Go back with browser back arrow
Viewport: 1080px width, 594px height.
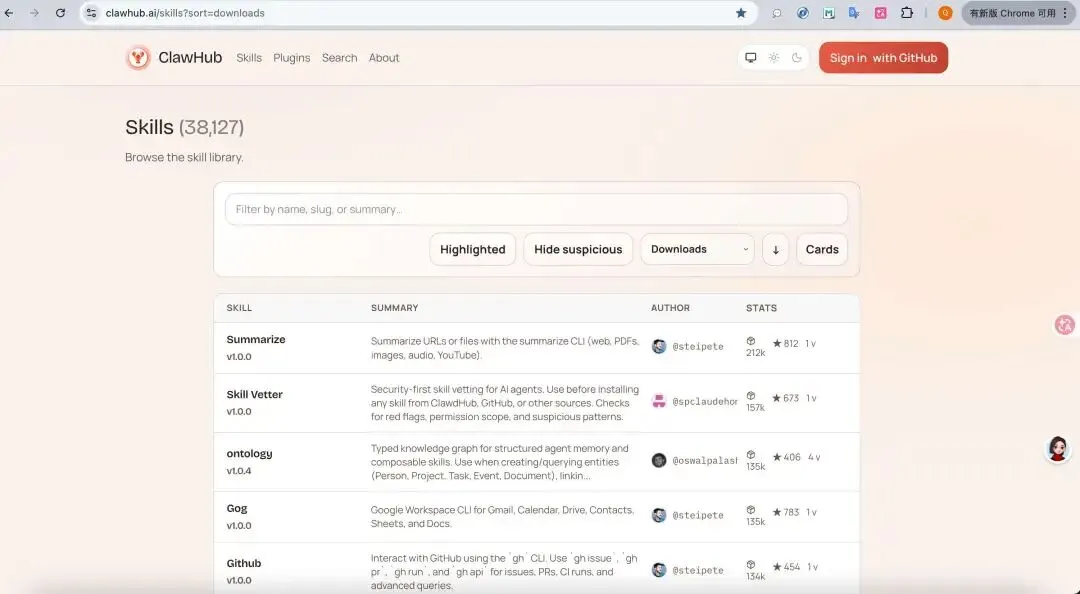pos(9,13)
